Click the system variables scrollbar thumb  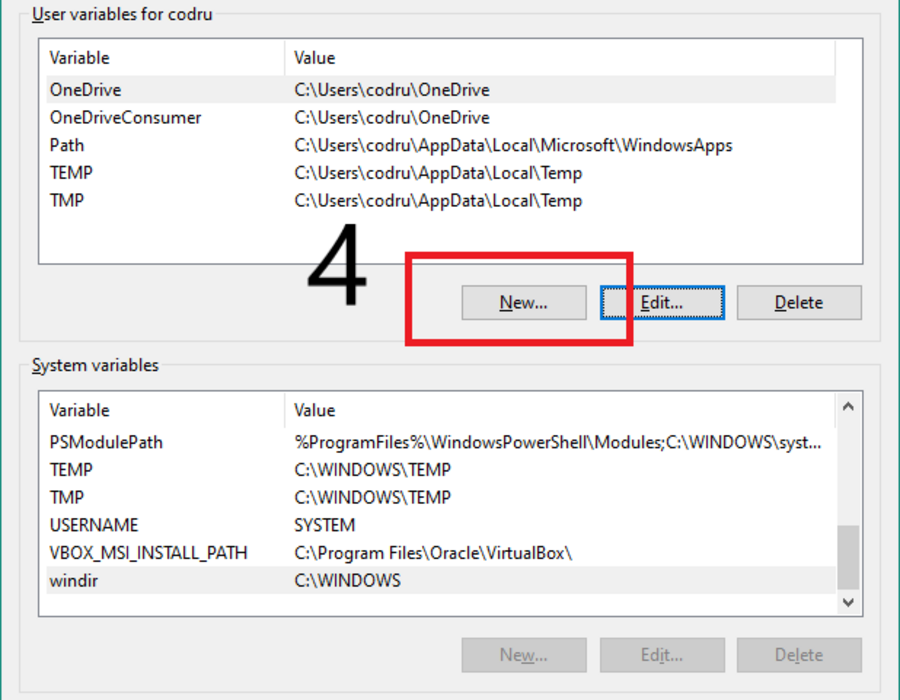pyautogui.click(x=848, y=558)
